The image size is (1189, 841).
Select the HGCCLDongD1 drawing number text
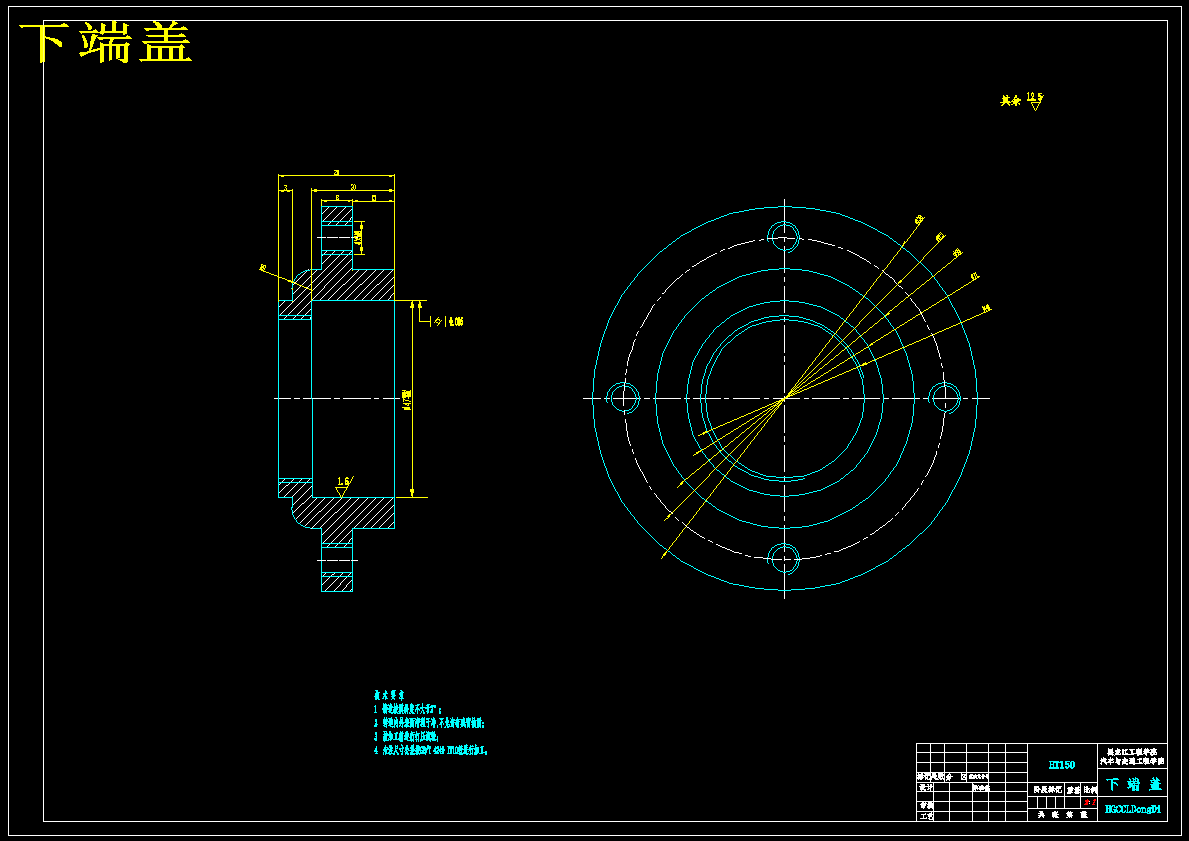(1133, 809)
